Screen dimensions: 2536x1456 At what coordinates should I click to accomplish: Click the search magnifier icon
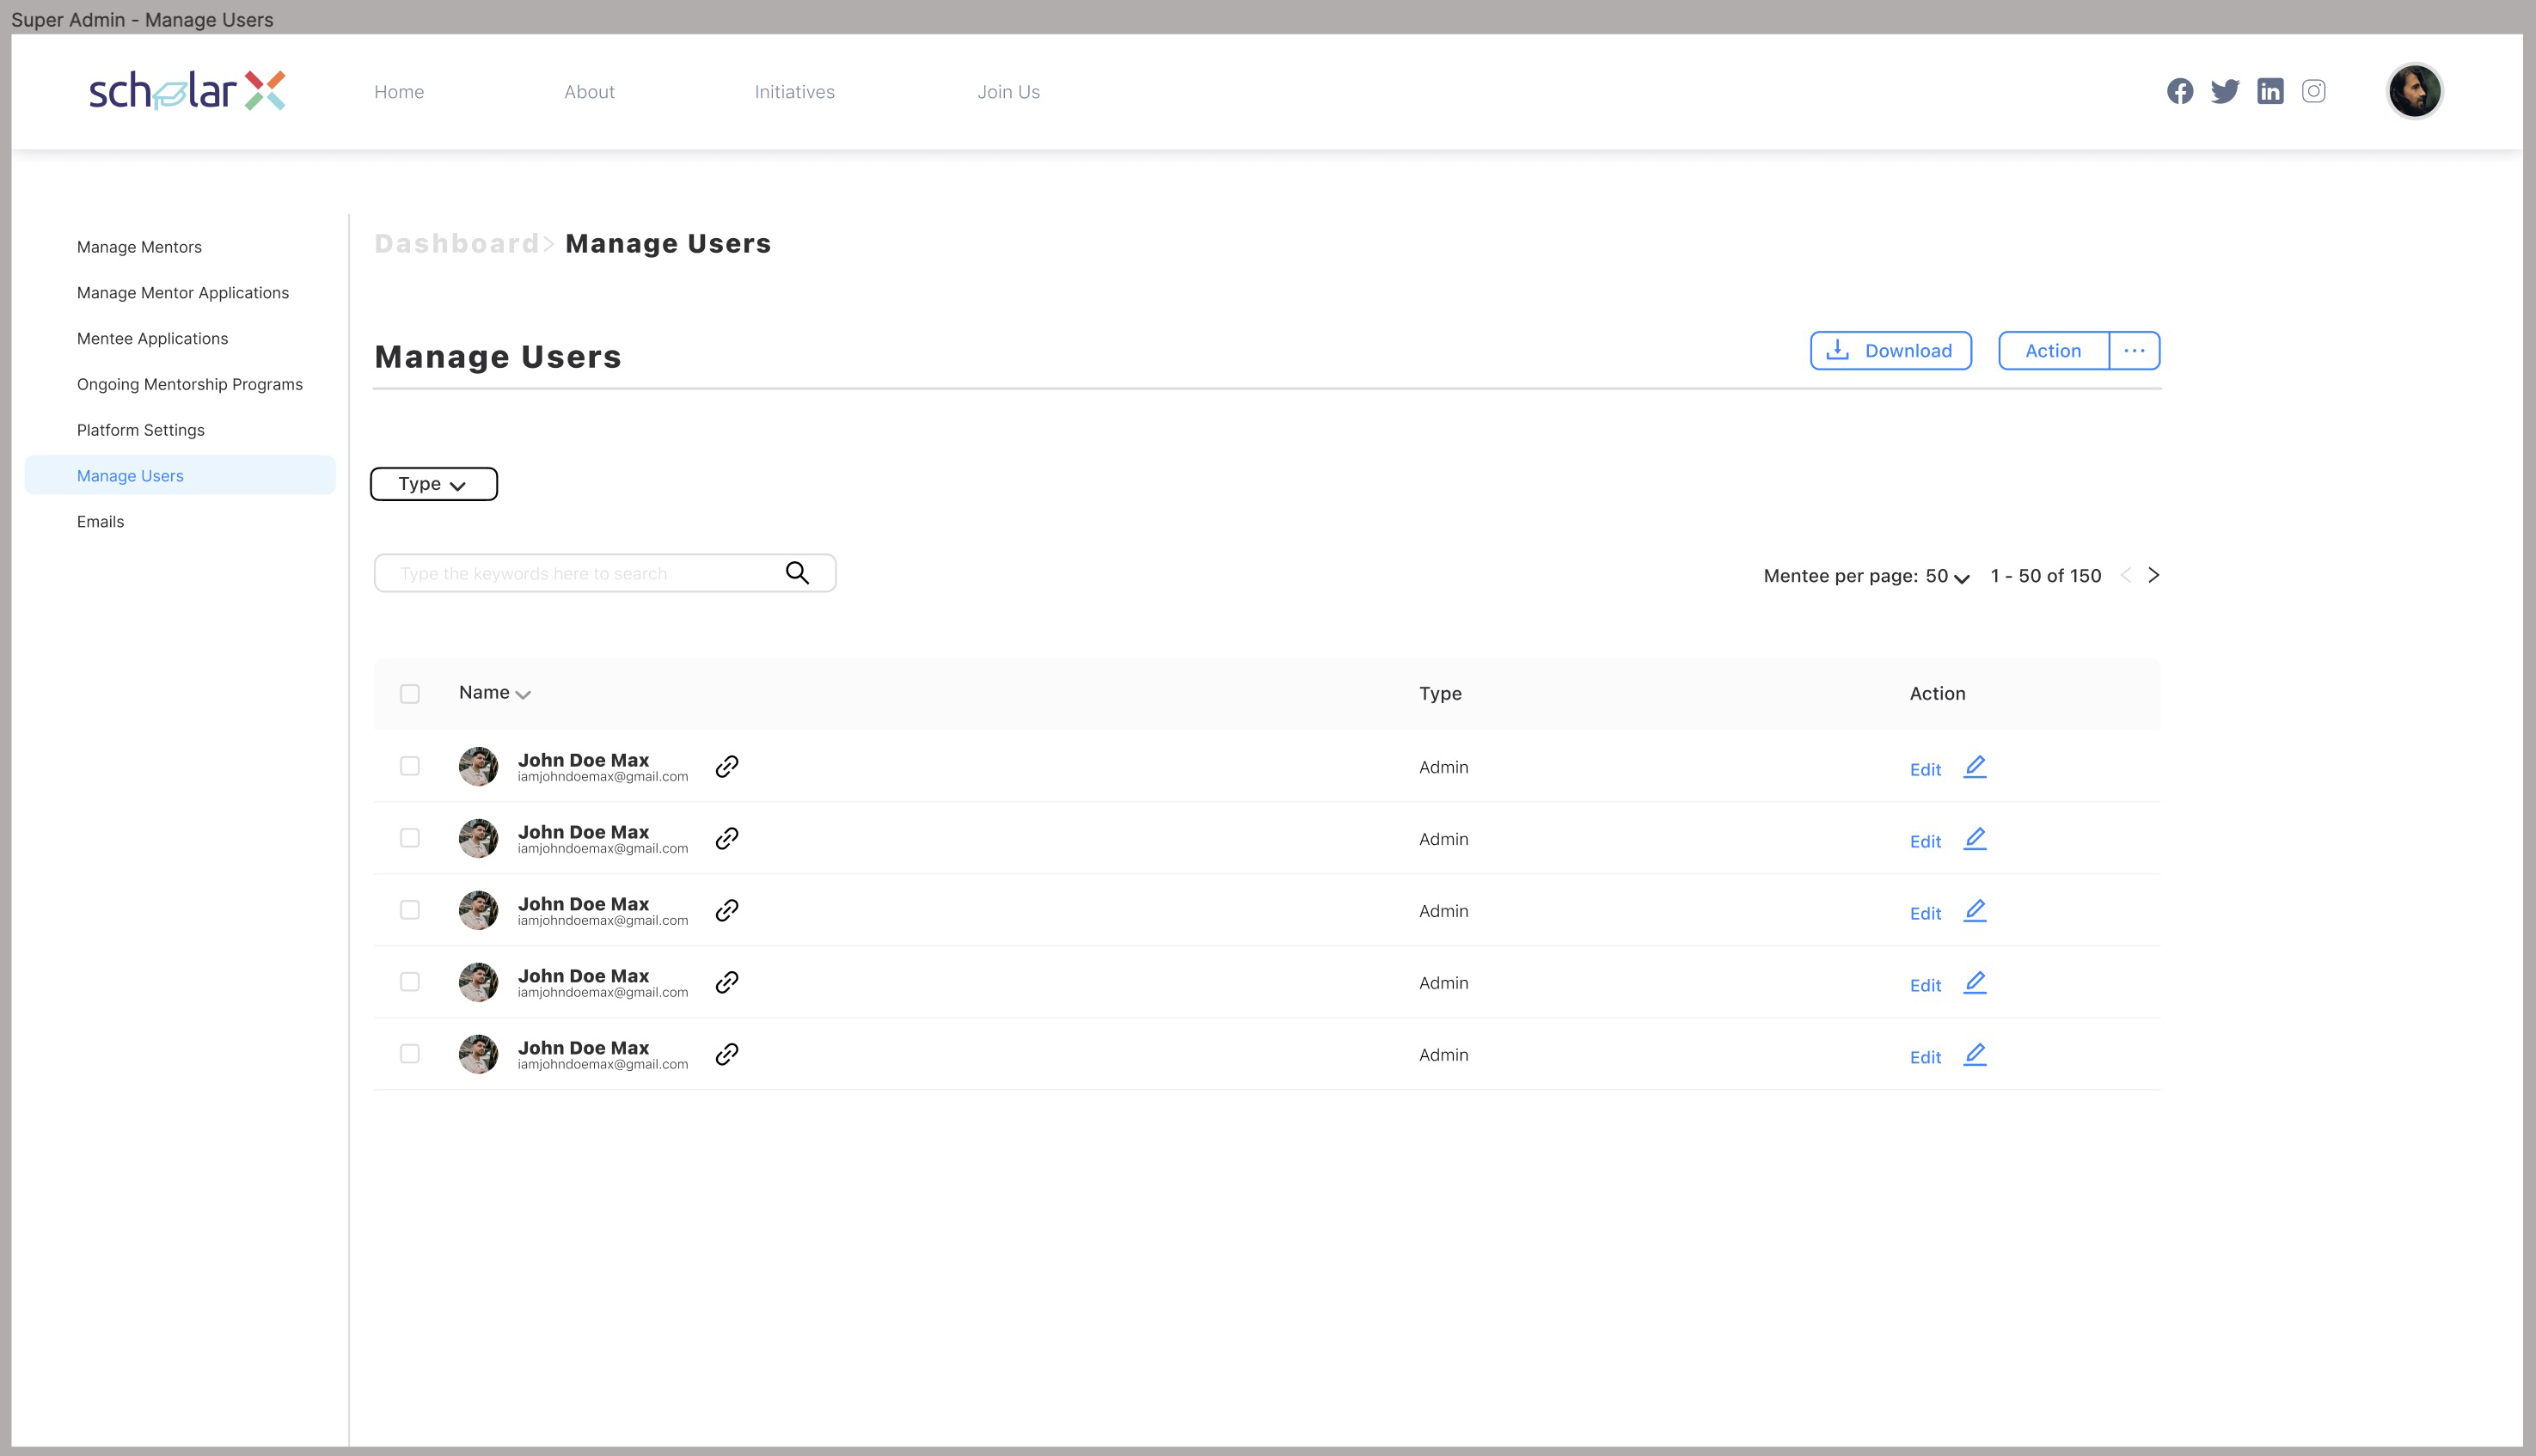[797, 572]
